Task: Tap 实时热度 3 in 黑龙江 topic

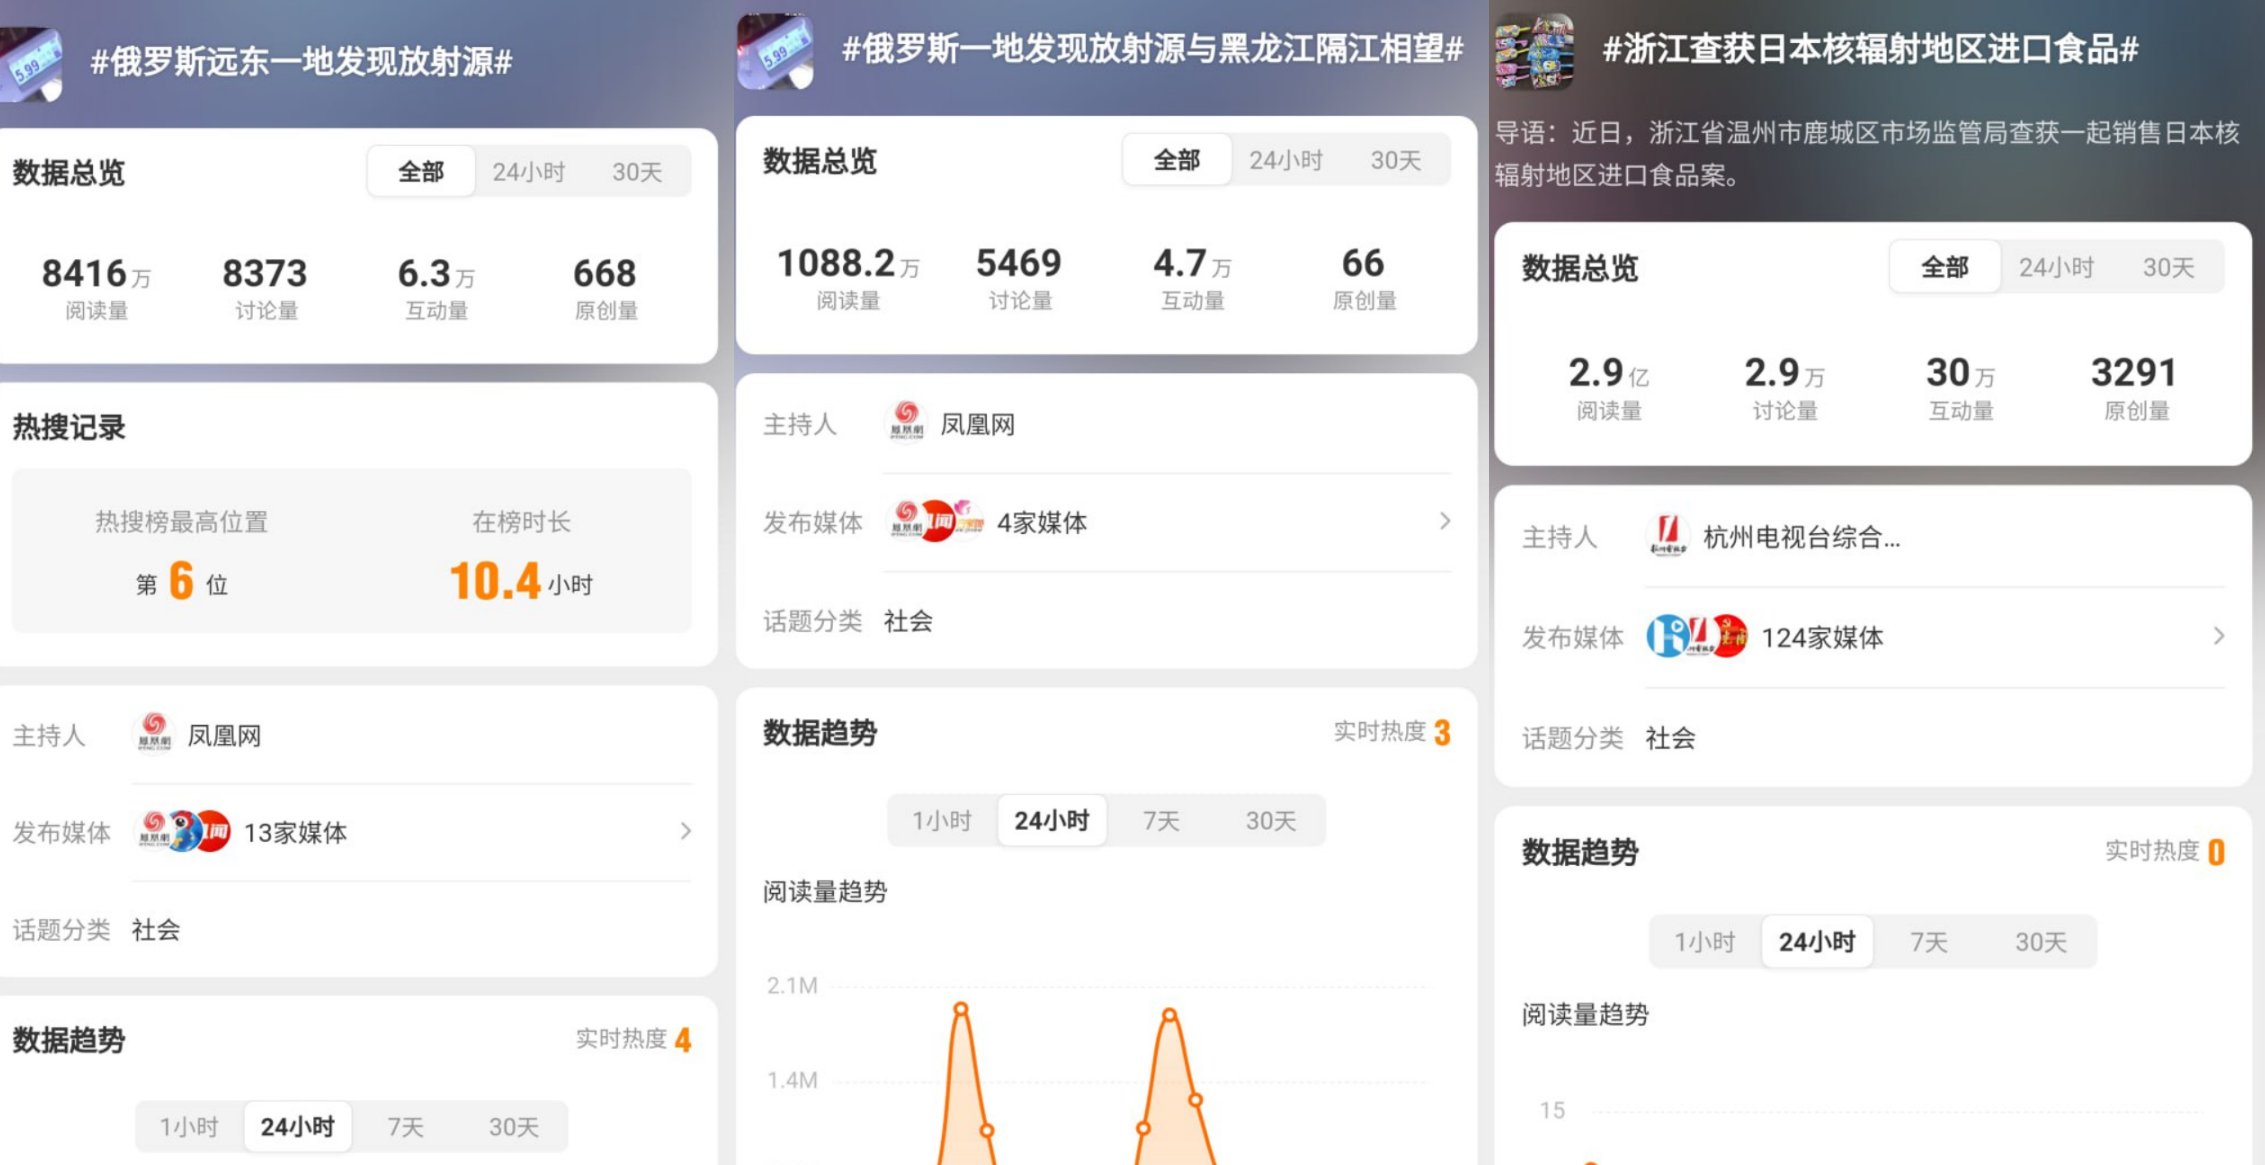Action: (1392, 732)
